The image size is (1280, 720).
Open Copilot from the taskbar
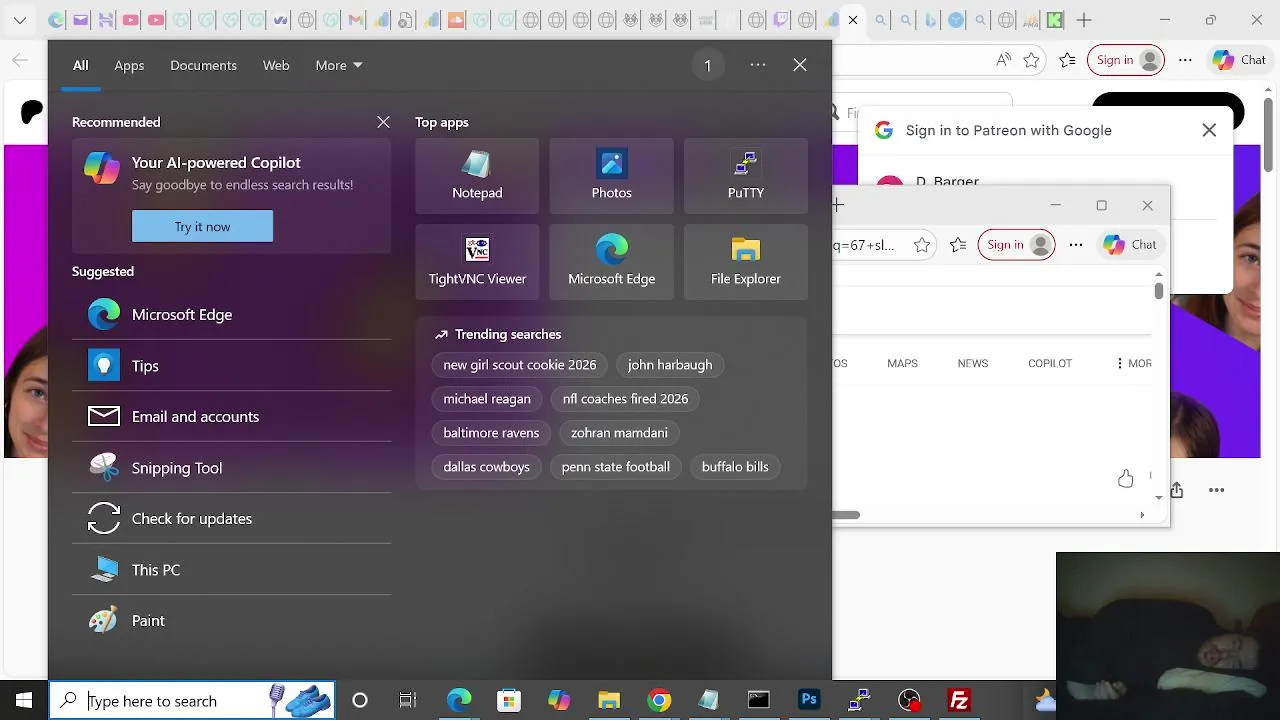pos(559,700)
